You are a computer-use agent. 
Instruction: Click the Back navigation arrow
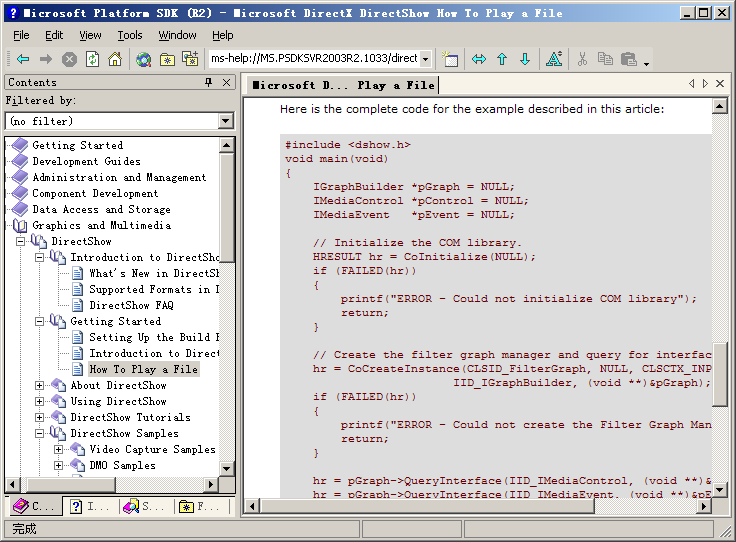[x=23, y=59]
